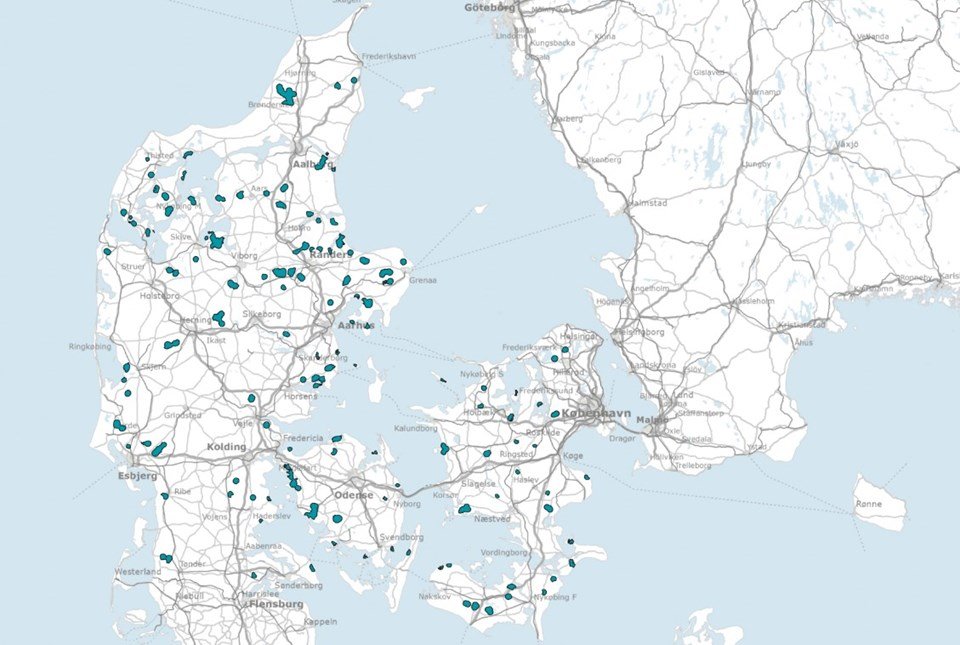Select the Kristianstad town label

pyautogui.click(x=801, y=325)
